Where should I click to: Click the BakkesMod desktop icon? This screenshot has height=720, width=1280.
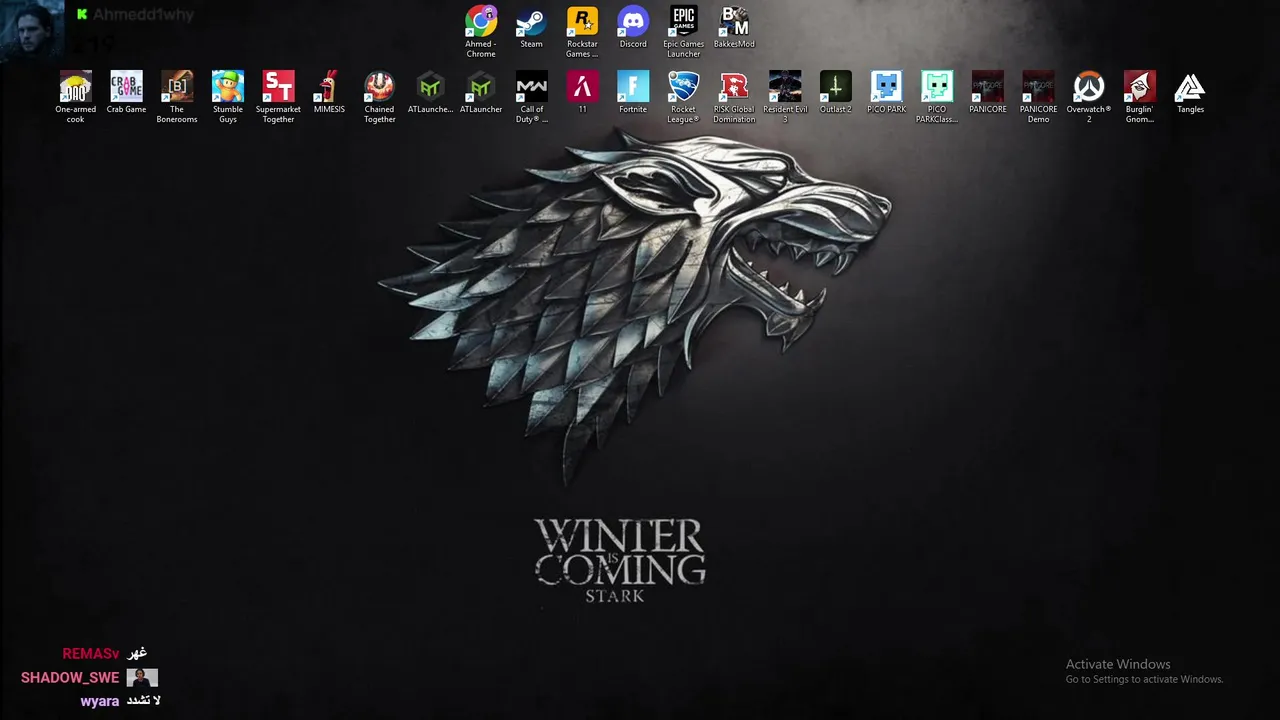click(734, 28)
